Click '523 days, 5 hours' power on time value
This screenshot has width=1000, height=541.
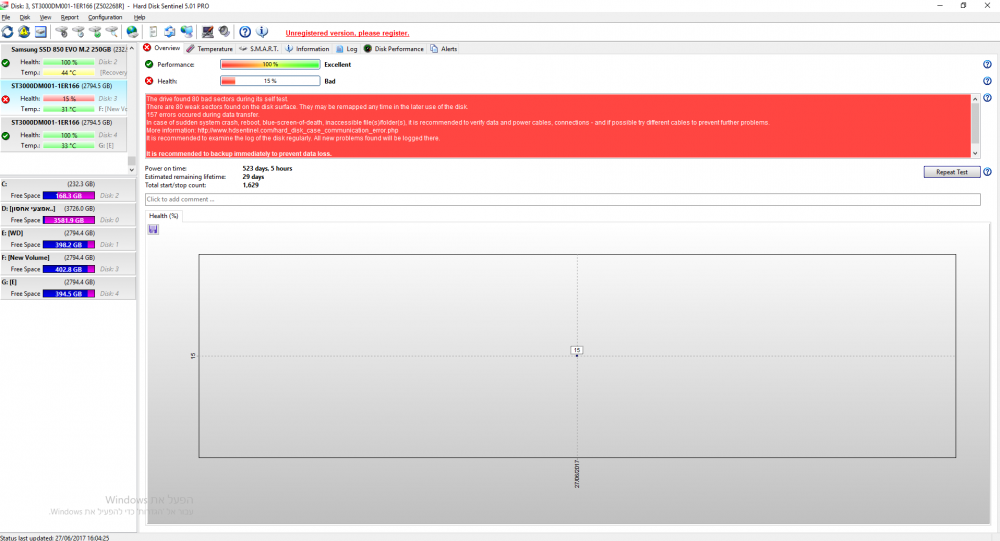pyautogui.click(x=267, y=168)
